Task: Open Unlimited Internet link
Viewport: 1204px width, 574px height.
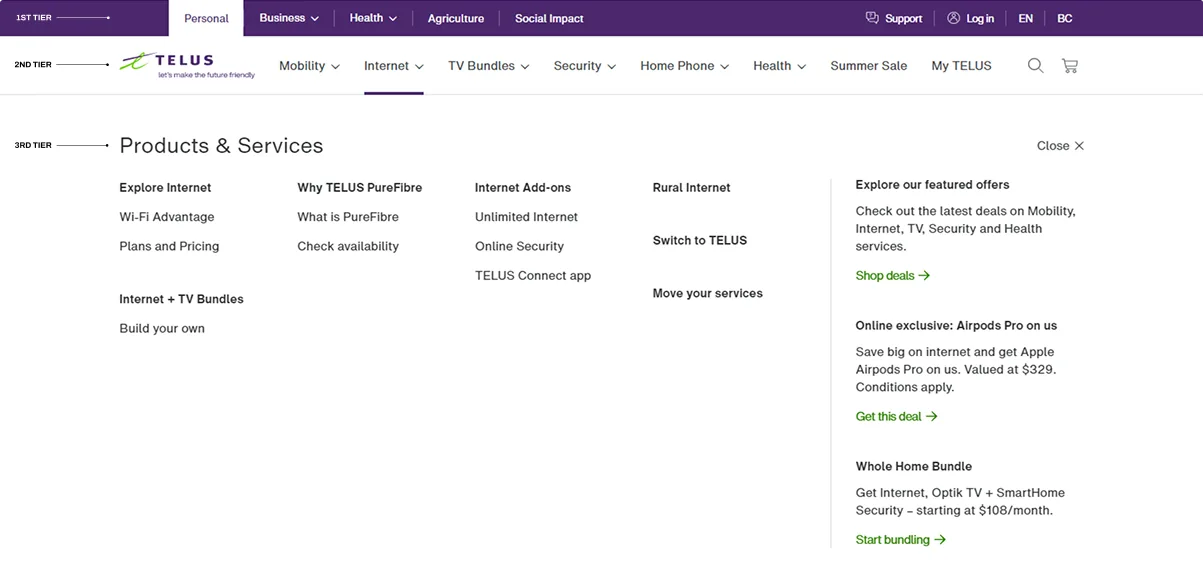Action: (x=526, y=217)
